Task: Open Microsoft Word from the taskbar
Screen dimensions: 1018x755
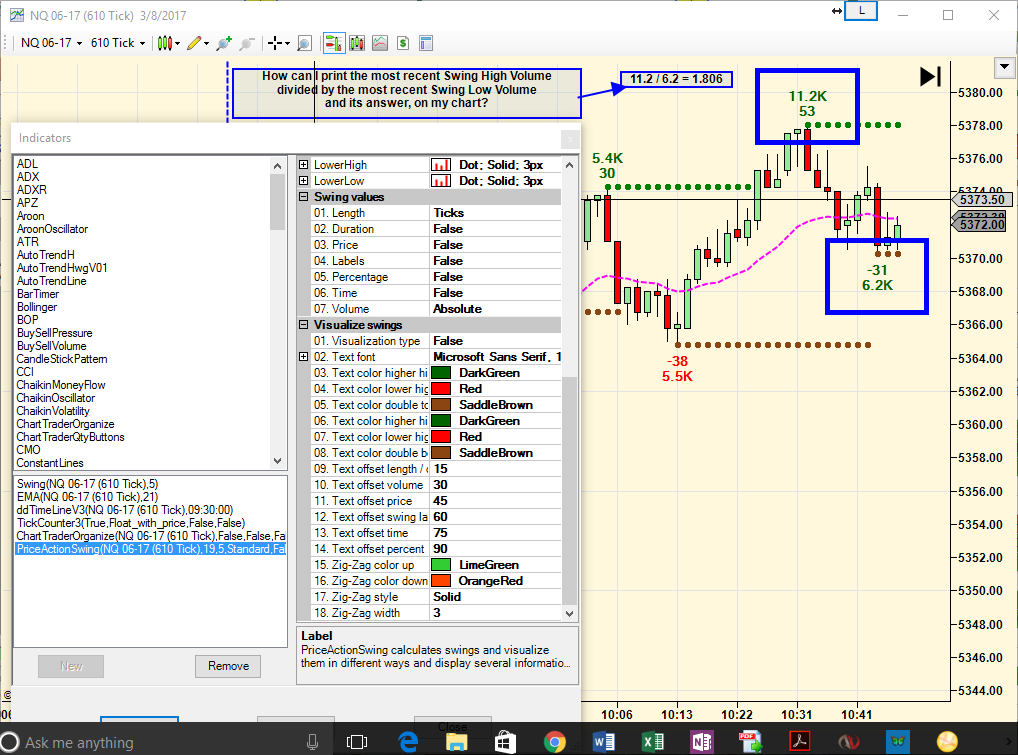Action: [x=604, y=741]
